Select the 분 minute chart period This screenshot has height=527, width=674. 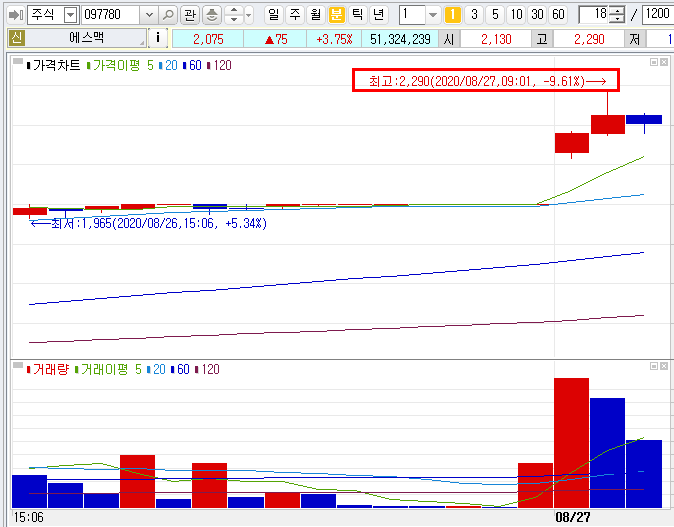337,15
